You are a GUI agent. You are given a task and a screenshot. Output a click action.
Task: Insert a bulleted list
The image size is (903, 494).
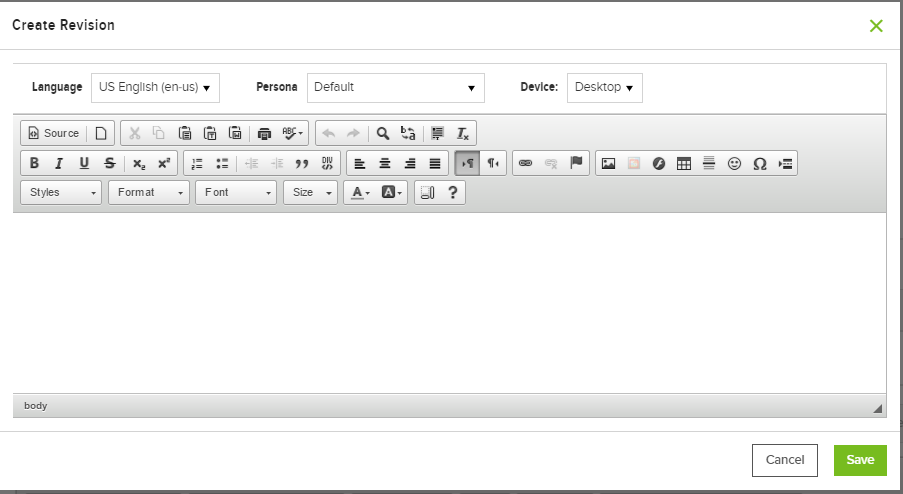coord(222,163)
